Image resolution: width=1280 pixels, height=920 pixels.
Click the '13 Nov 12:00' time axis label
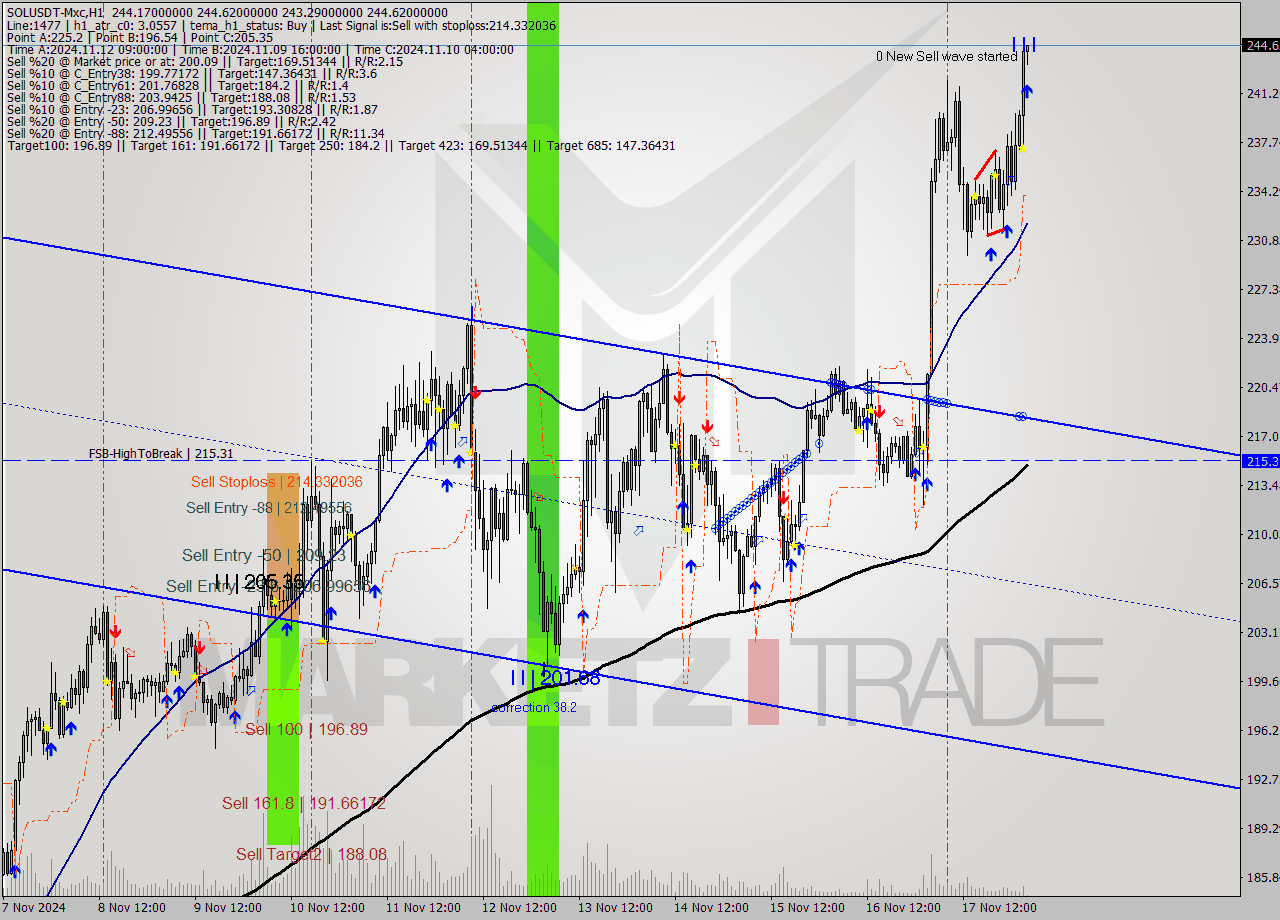pos(615,908)
